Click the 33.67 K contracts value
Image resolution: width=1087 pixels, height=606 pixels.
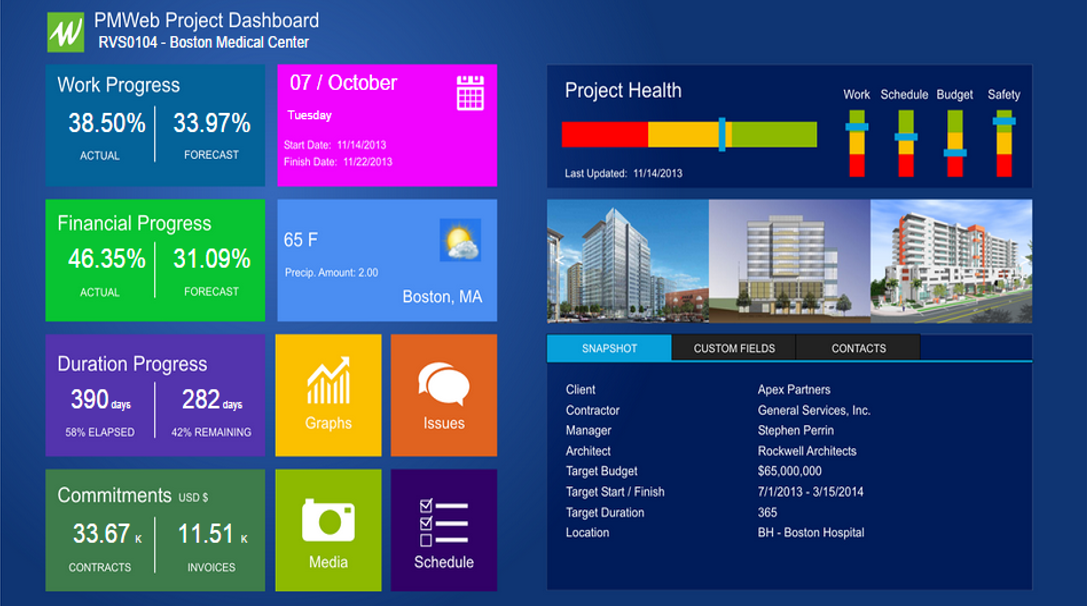pyautogui.click(x=107, y=534)
